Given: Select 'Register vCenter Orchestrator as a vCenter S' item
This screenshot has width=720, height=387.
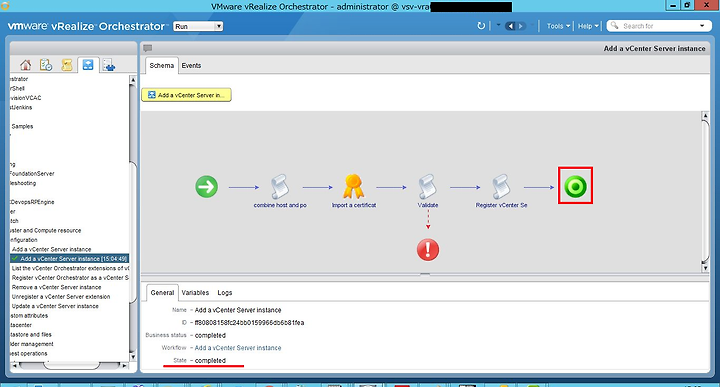Looking at the screenshot, I should (70, 278).
